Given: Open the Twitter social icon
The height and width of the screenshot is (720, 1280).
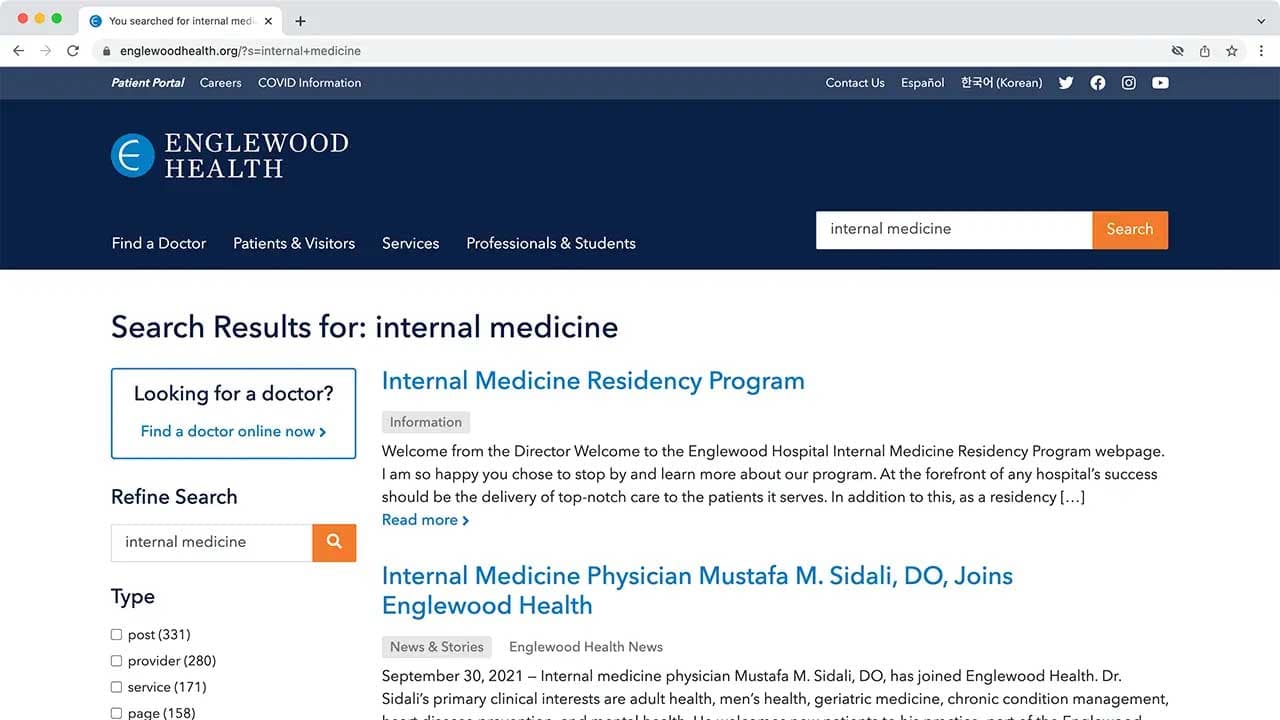Looking at the screenshot, I should [1066, 83].
